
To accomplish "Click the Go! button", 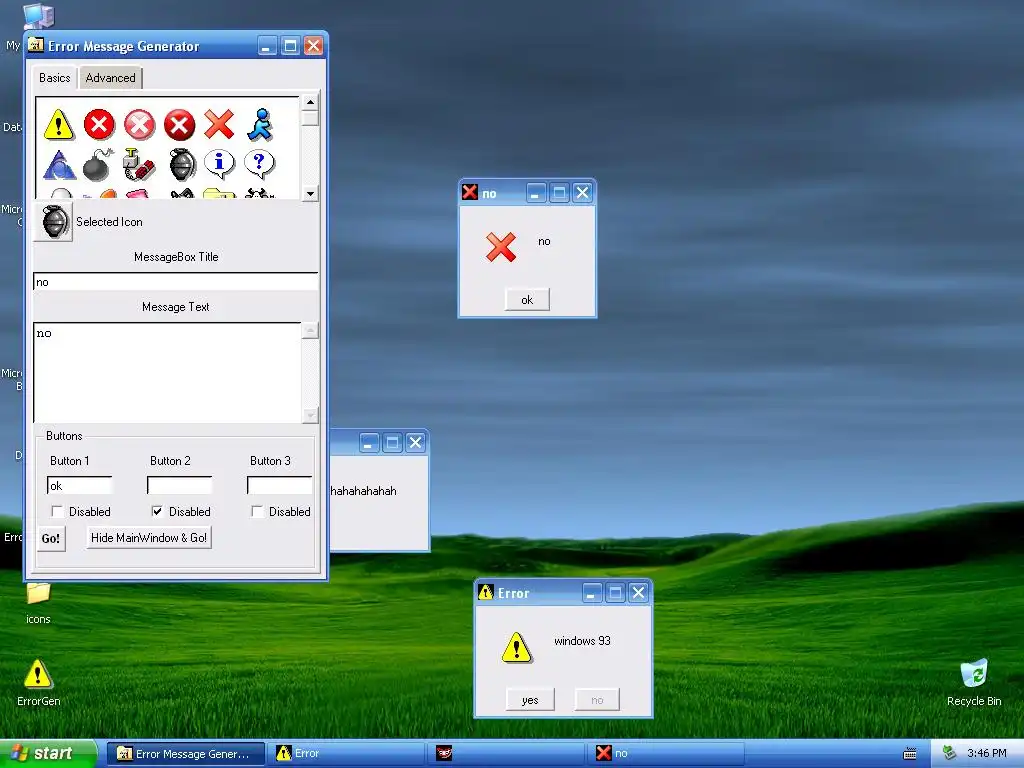I will [51, 539].
